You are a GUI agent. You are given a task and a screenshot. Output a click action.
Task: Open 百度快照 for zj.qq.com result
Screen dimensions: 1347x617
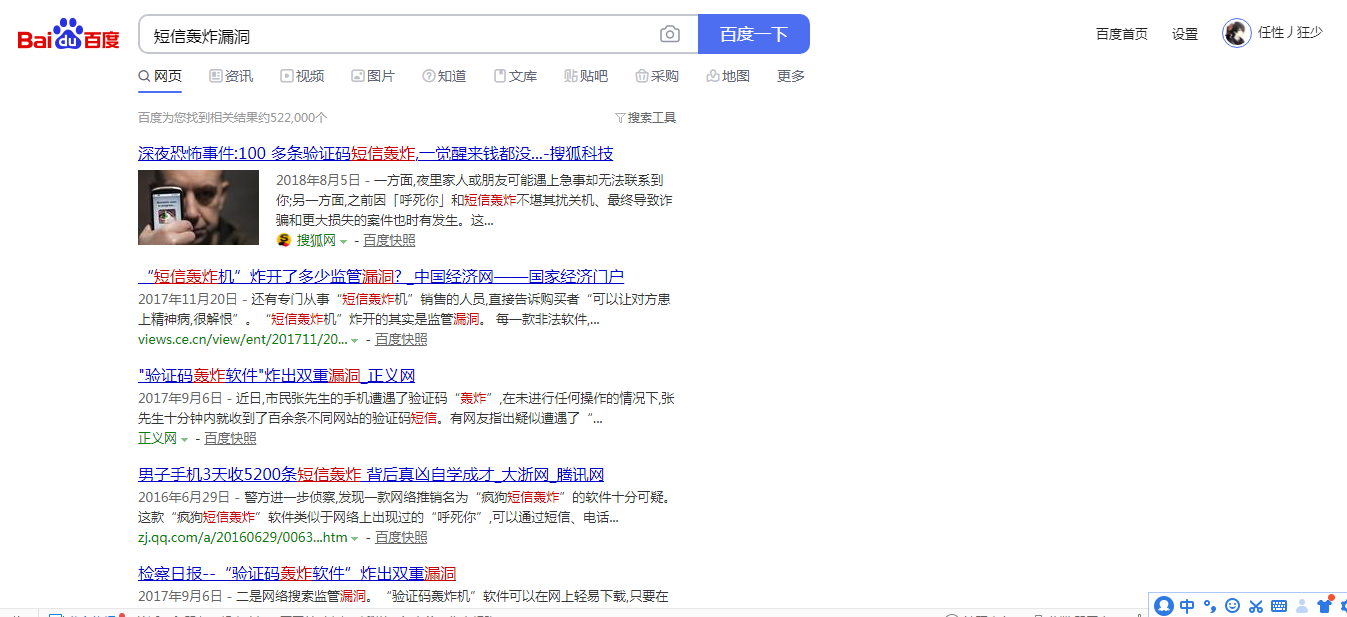click(x=401, y=538)
